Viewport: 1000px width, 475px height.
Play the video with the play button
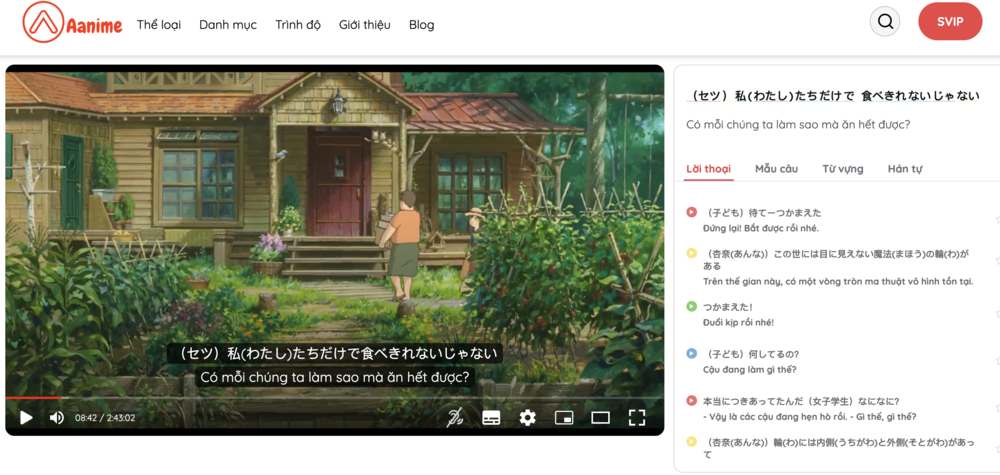click(26, 418)
